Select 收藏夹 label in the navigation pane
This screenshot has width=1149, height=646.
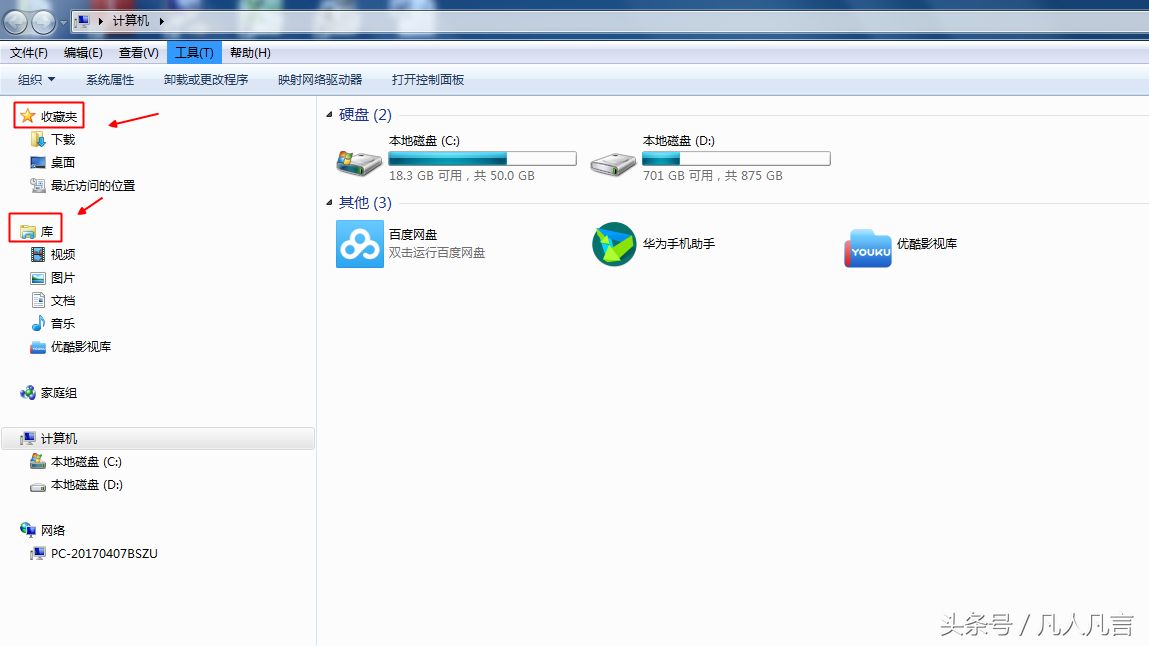point(59,116)
